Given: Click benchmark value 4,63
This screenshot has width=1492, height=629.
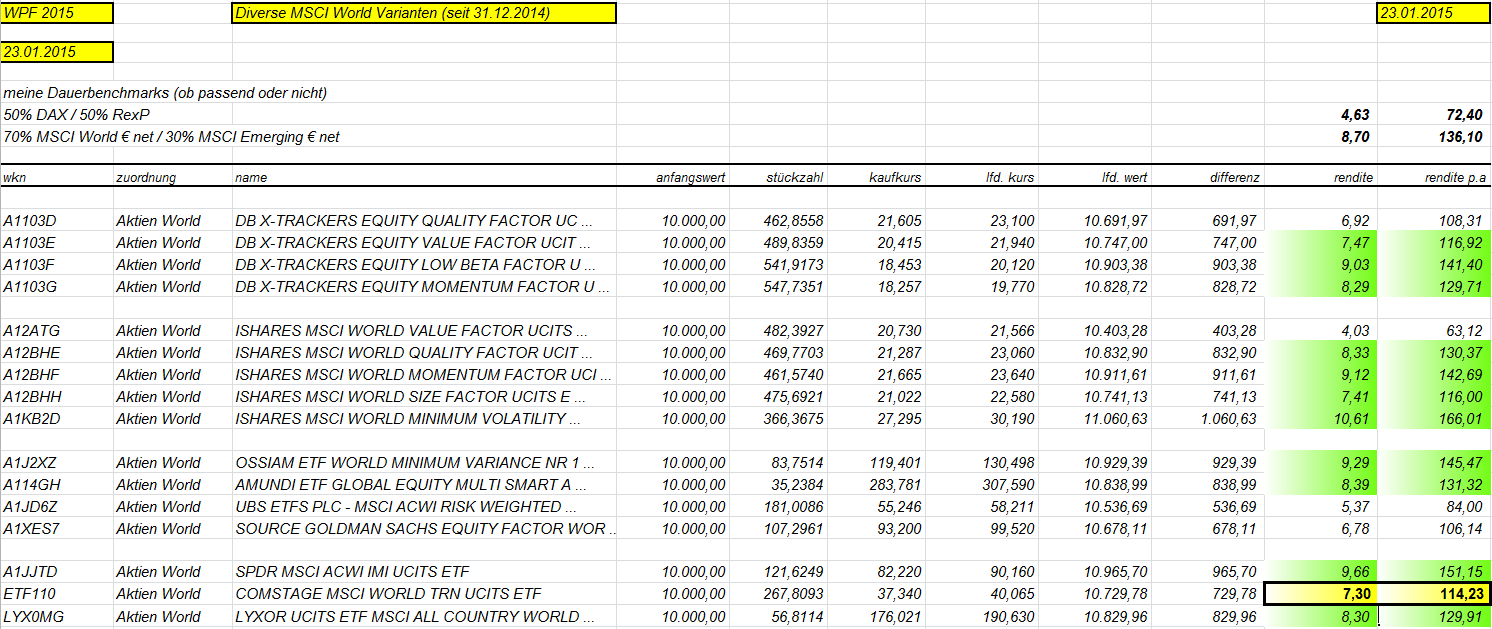Looking at the screenshot, I should (x=1354, y=115).
